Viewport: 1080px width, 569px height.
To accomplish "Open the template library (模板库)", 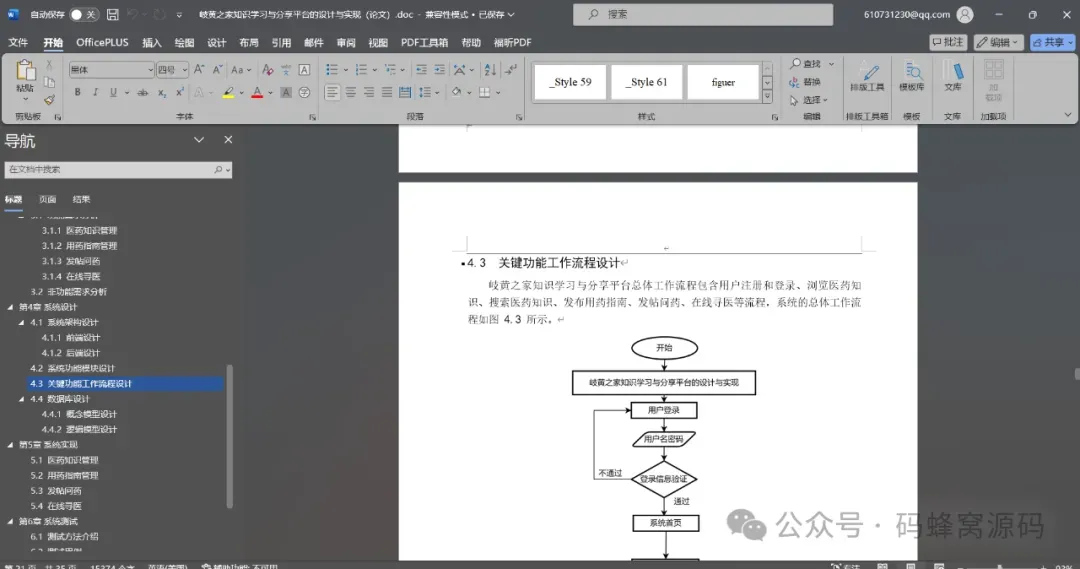I will pyautogui.click(x=912, y=76).
